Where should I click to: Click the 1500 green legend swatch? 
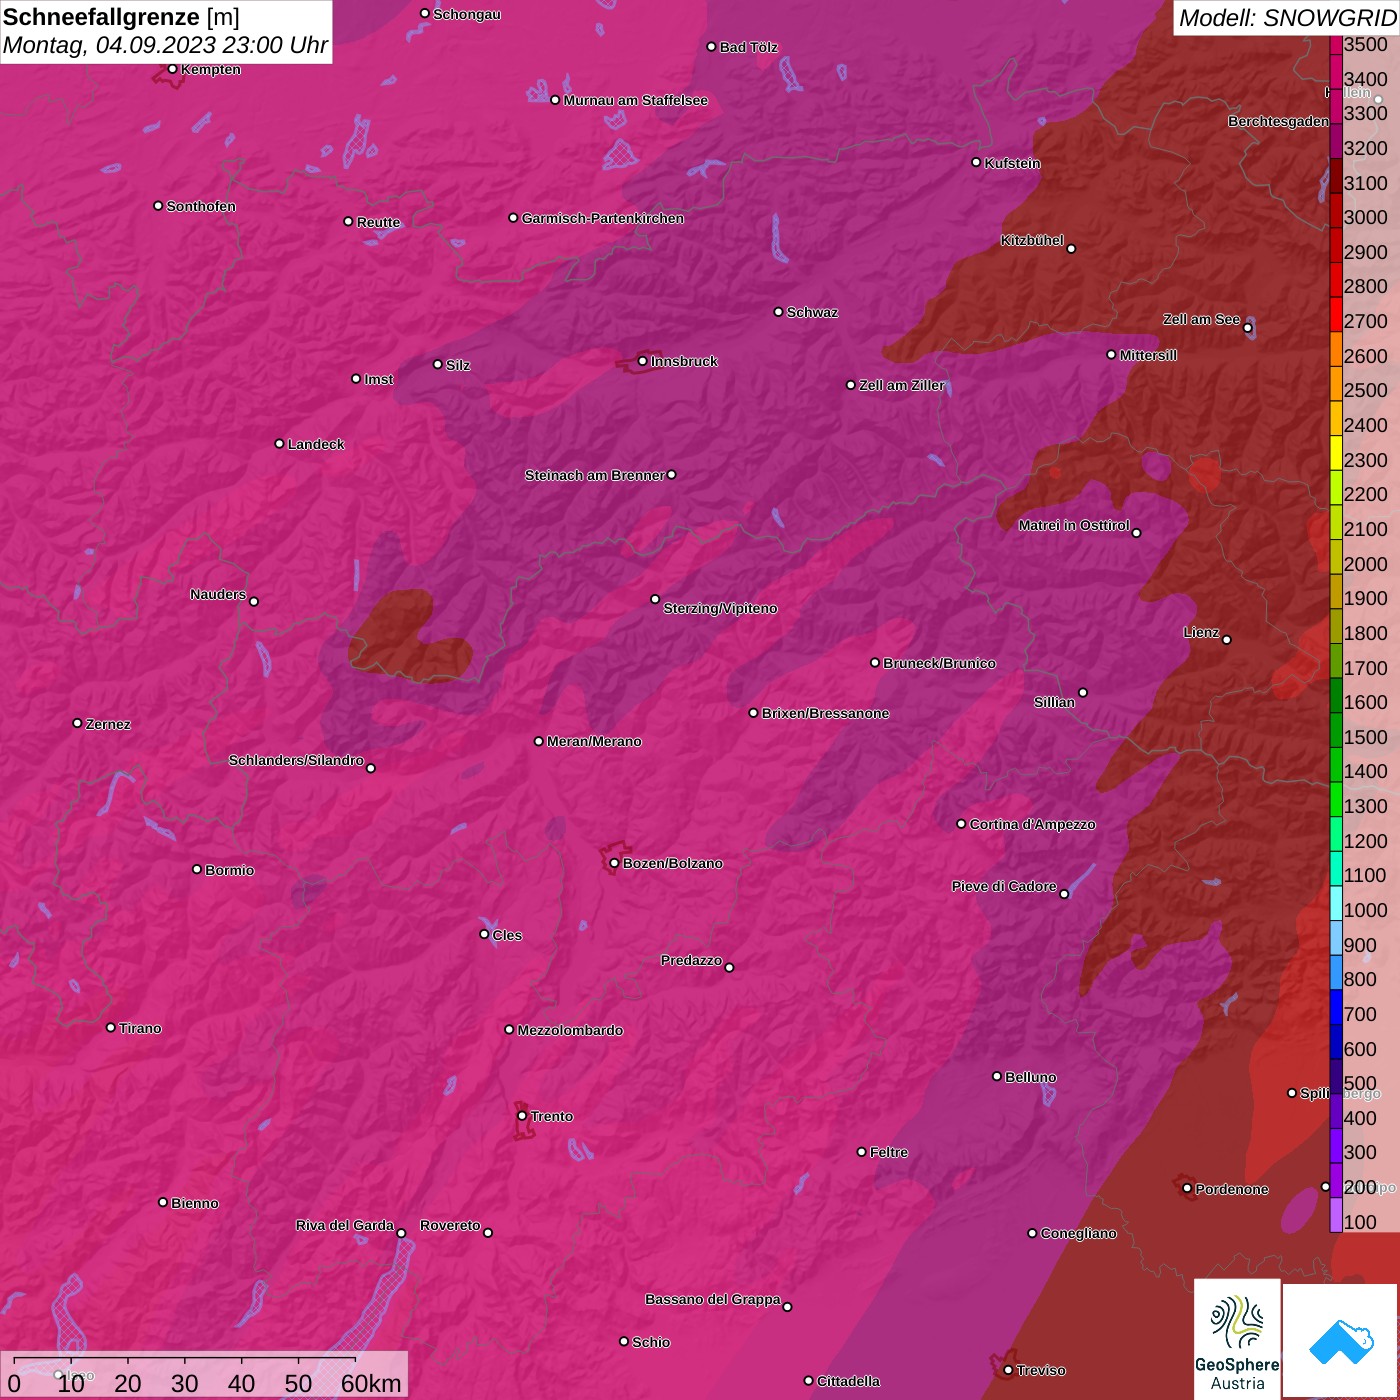point(1336,730)
